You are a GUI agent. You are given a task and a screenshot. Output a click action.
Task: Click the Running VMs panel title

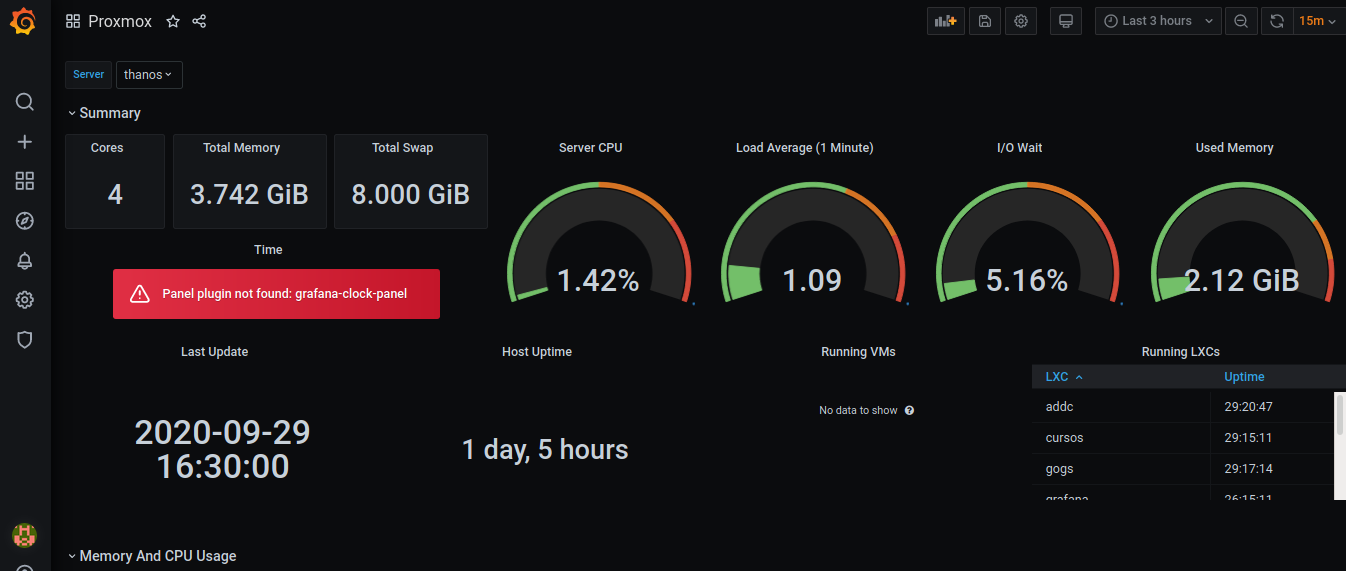(x=858, y=352)
